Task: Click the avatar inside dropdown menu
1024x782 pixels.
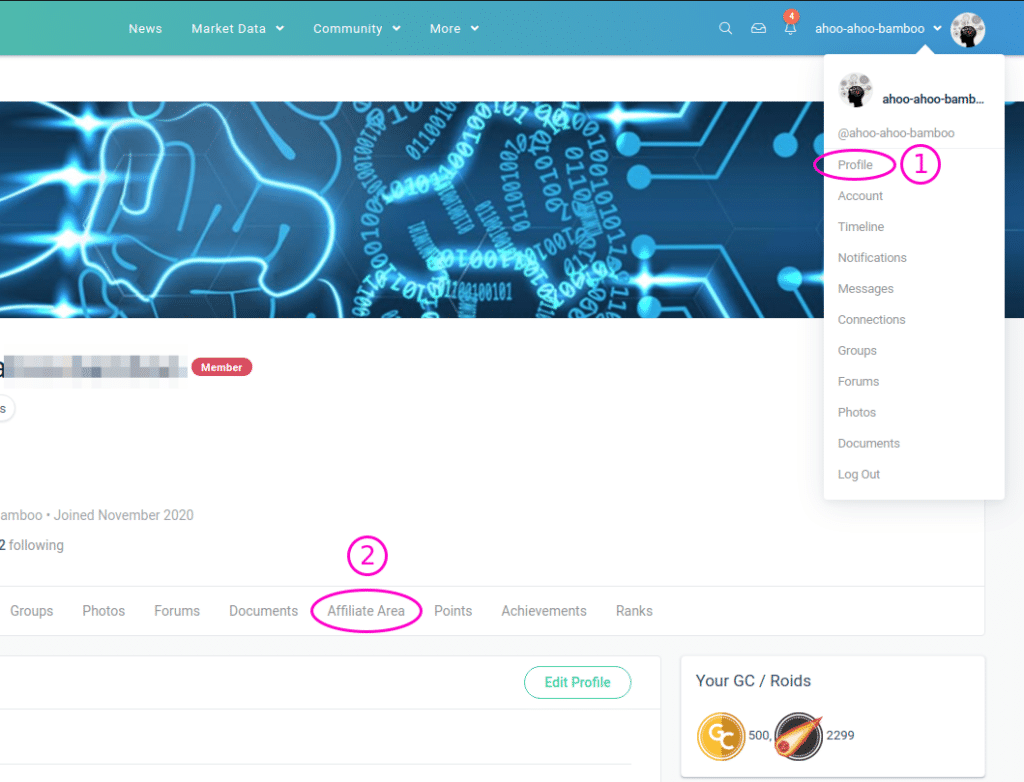Action: point(855,91)
